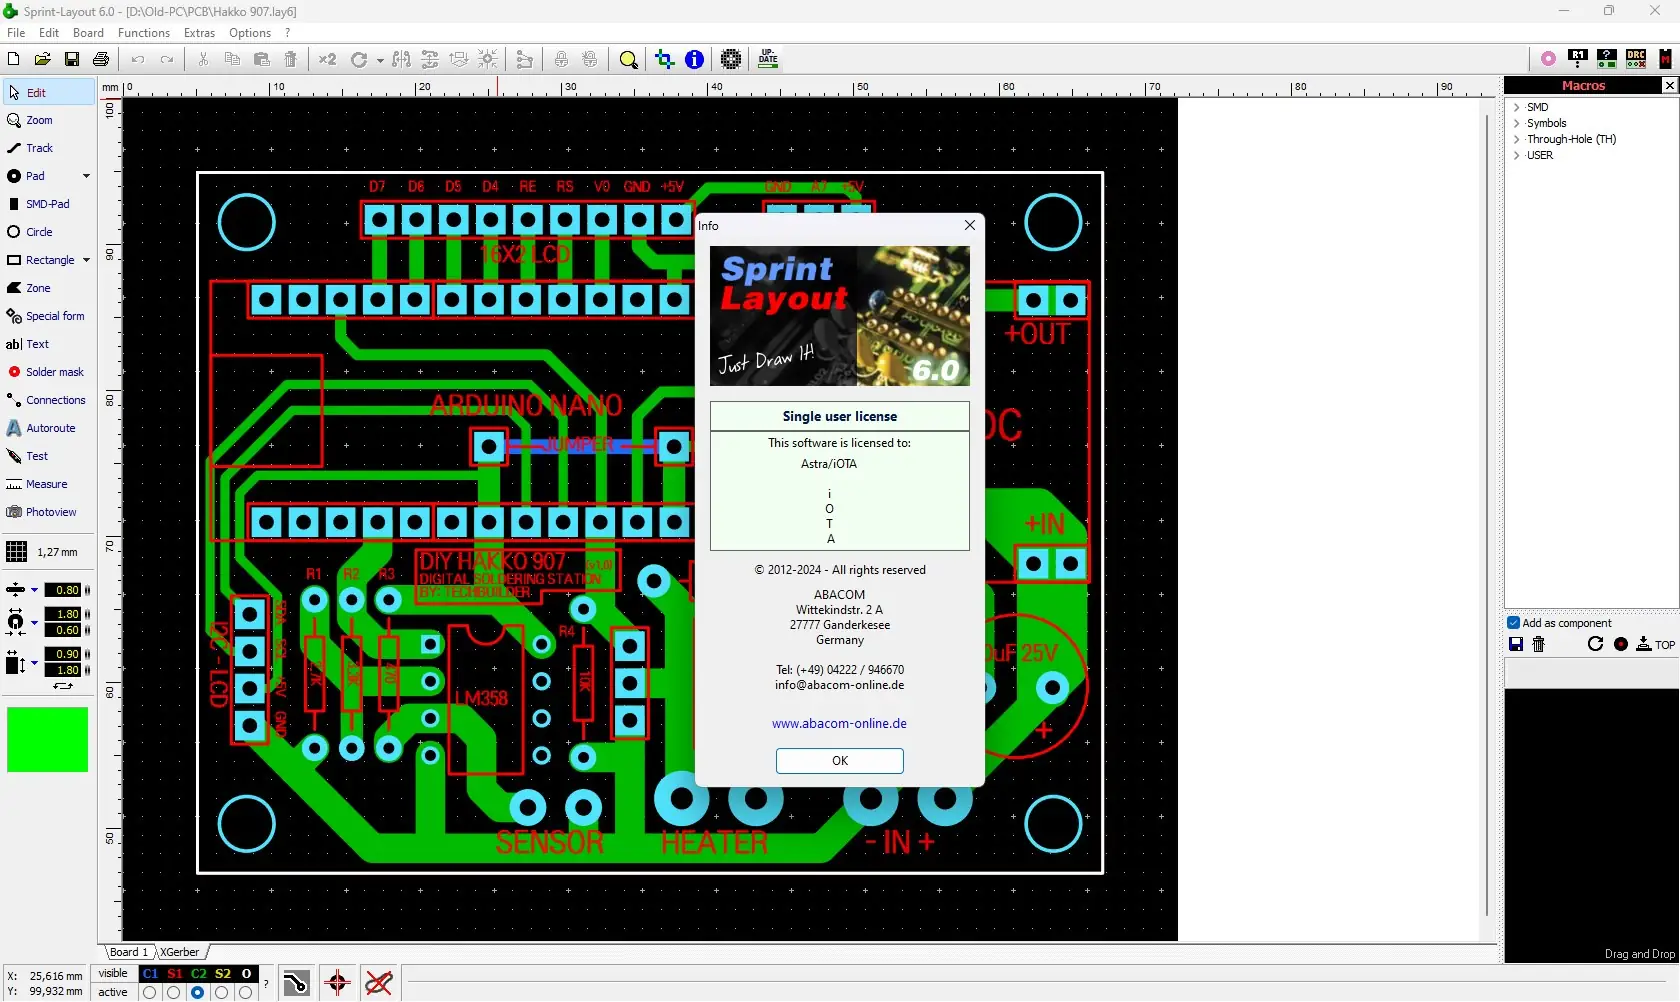
Task: Click the pink ring selector icon
Action: [1548, 59]
